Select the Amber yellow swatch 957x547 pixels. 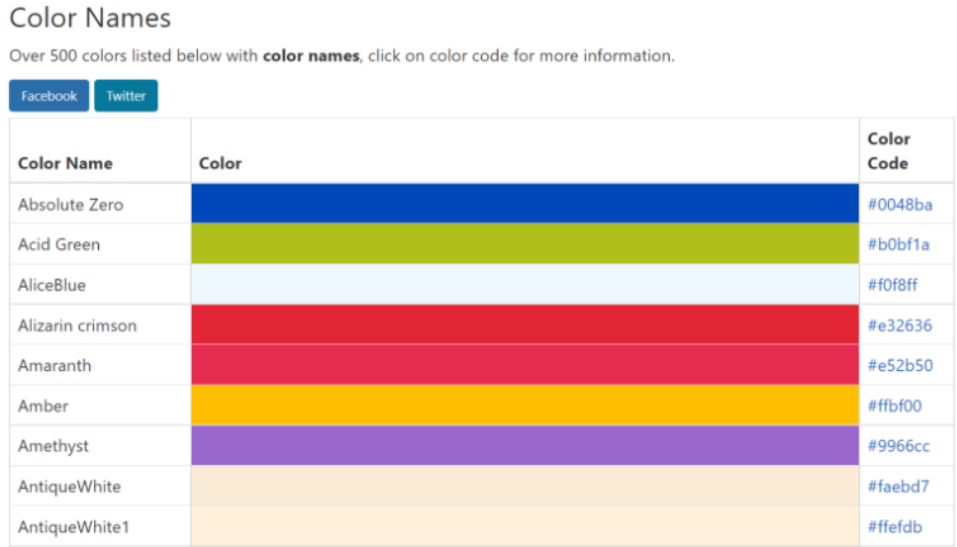coord(525,405)
